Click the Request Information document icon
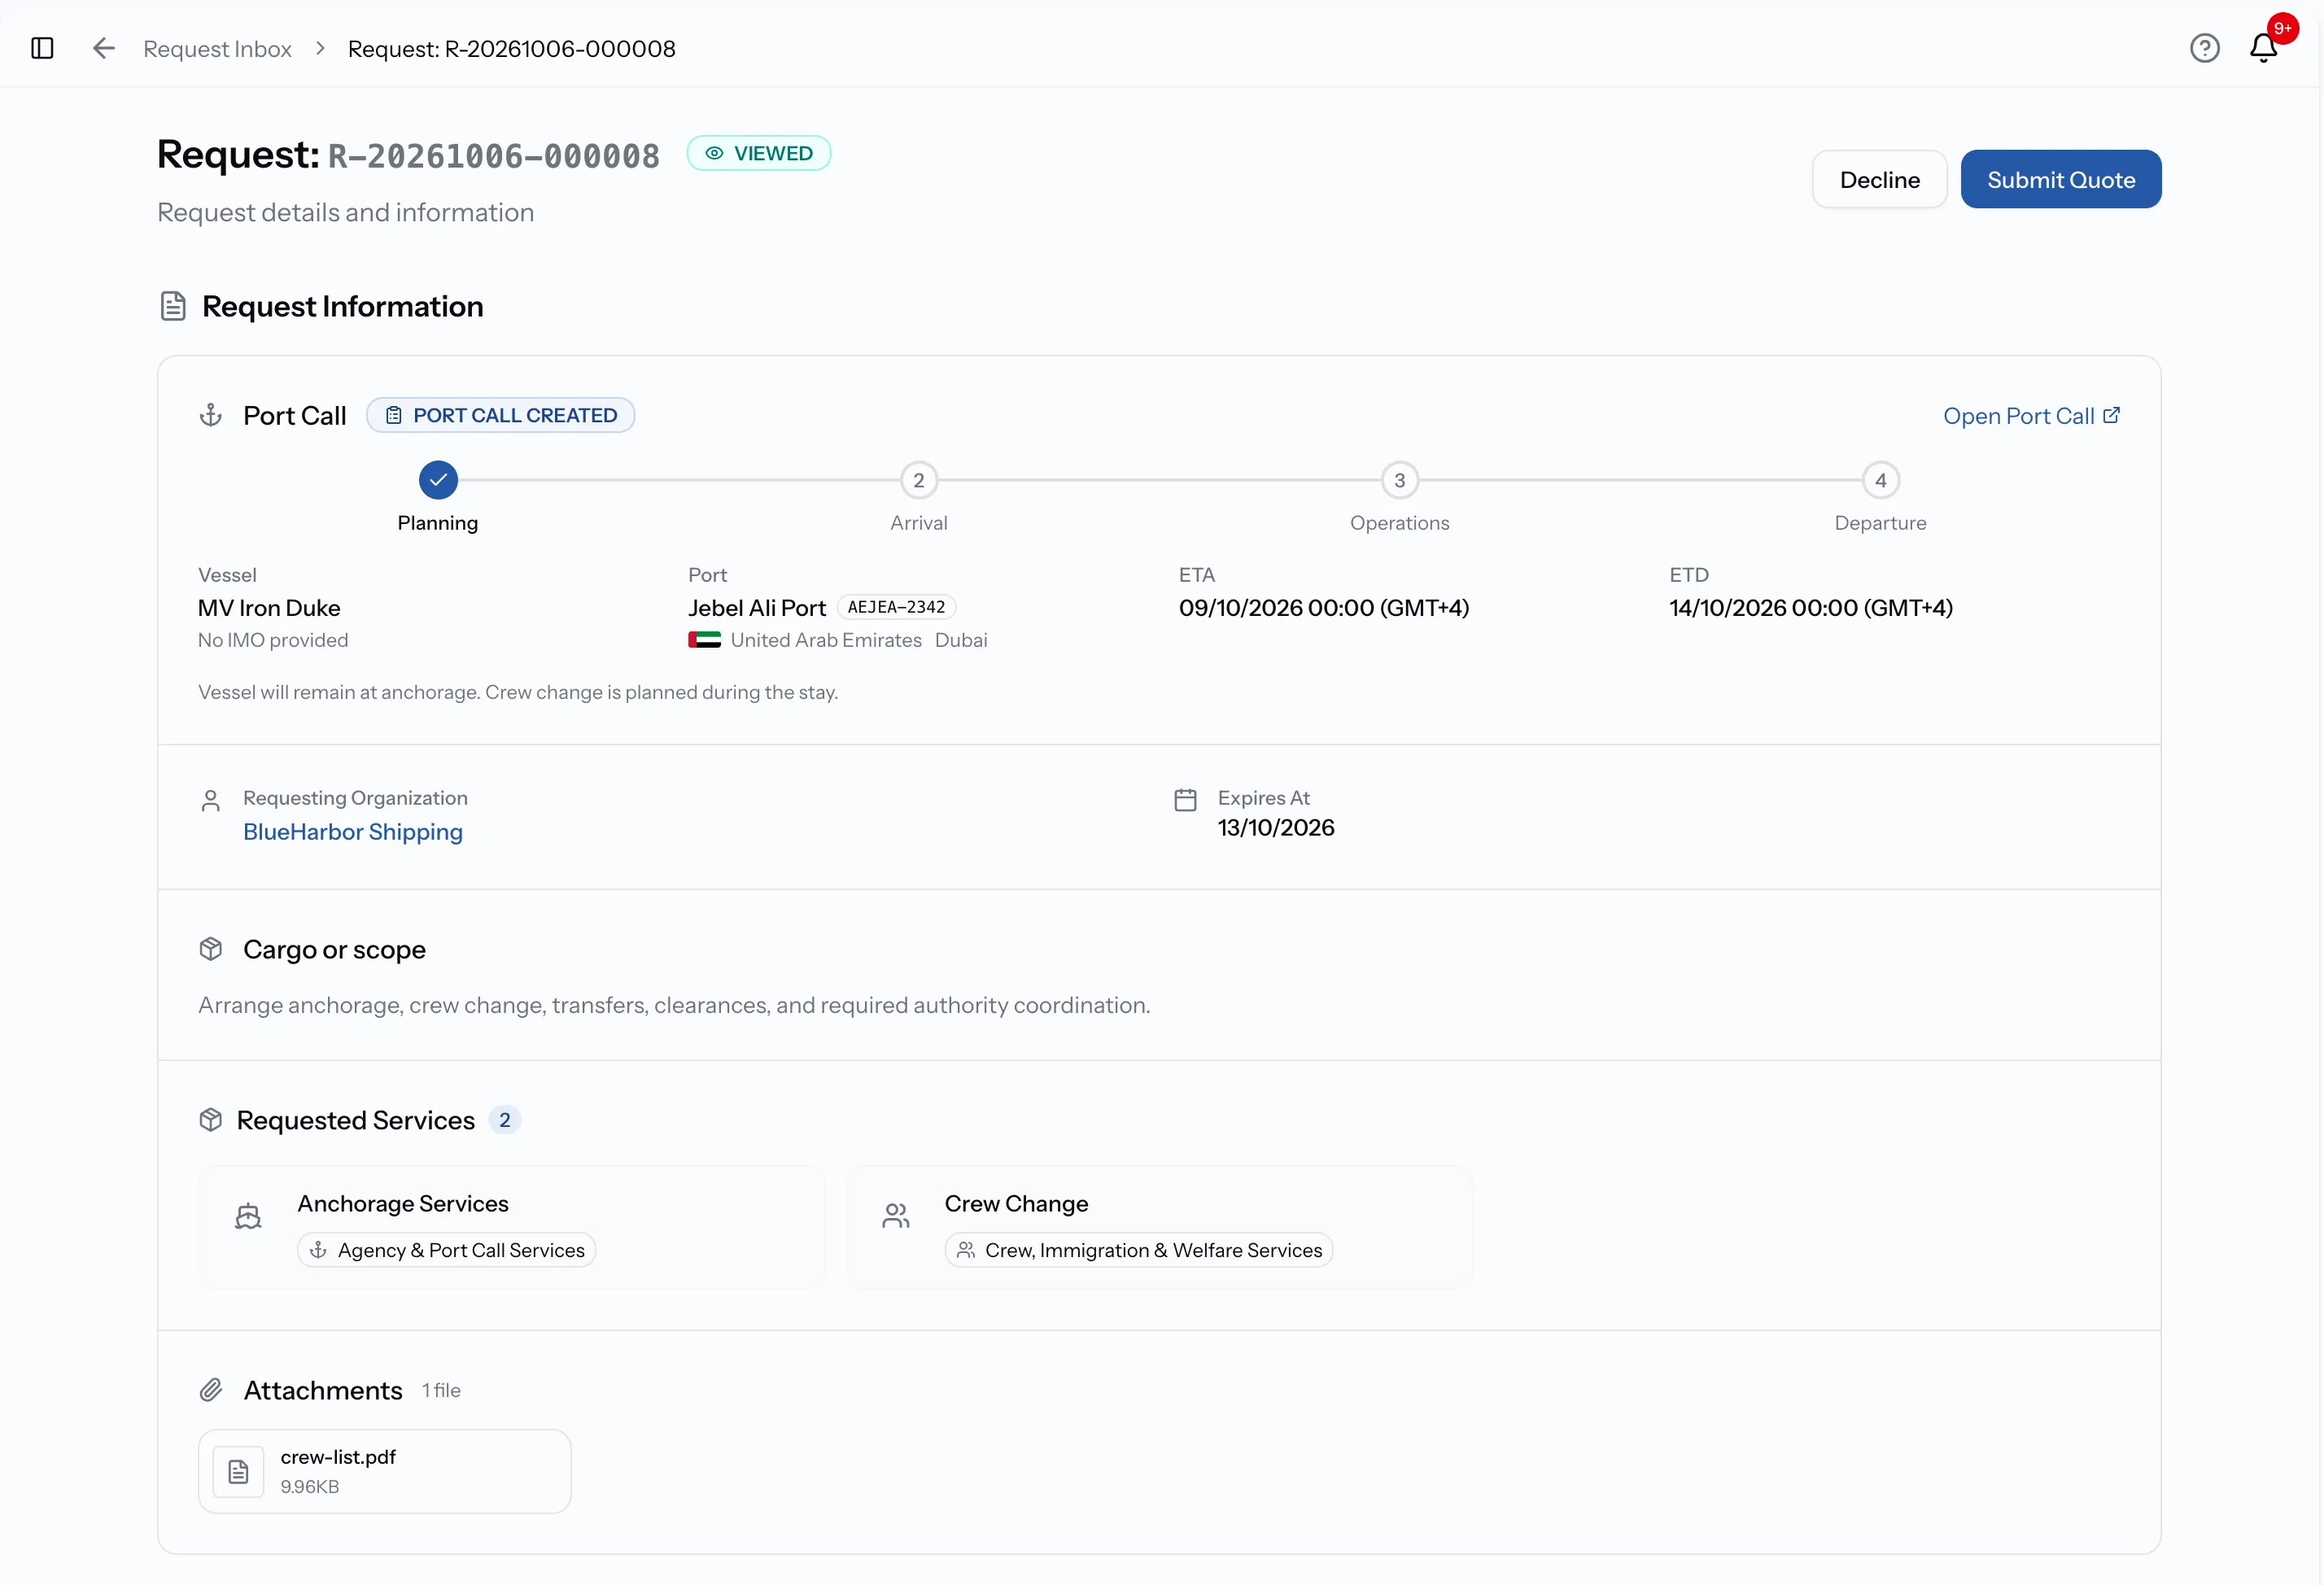Viewport: 2324px width, 1585px height. [173, 306]
